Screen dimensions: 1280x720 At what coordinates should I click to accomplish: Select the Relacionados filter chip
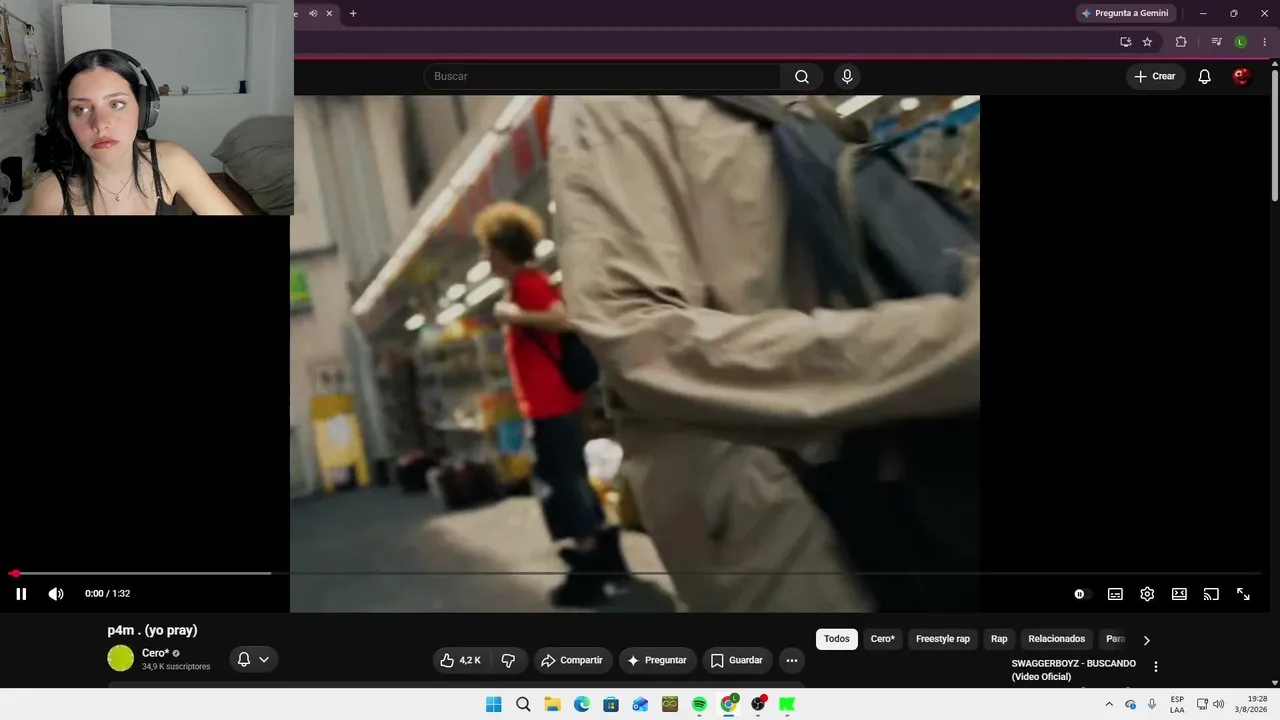pyautogui.click(x=1057, y=639)
